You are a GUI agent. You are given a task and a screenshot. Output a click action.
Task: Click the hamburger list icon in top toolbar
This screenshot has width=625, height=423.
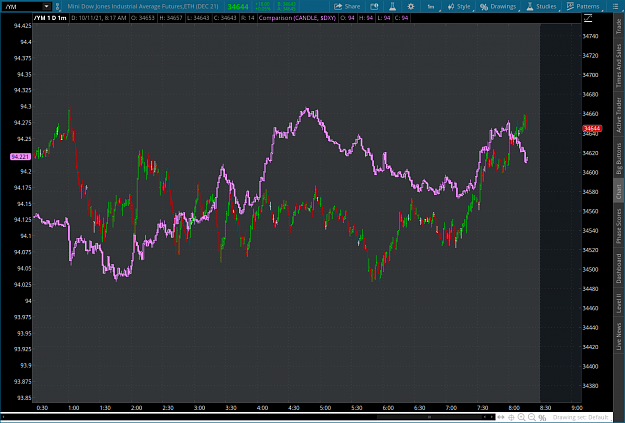coord(615,6)
